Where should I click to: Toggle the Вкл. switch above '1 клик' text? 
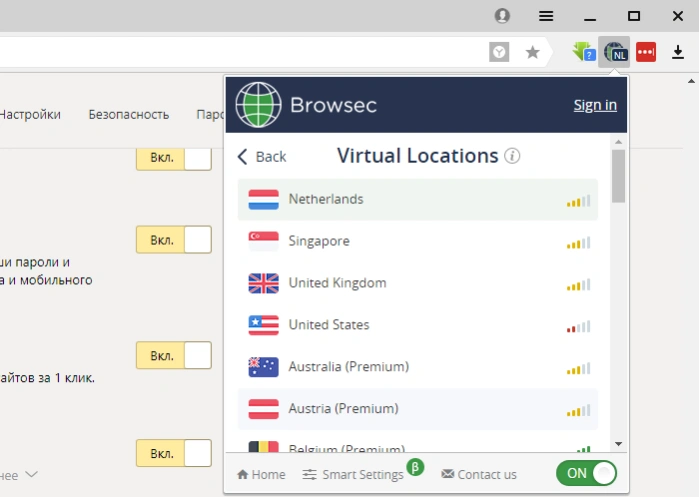174,355
